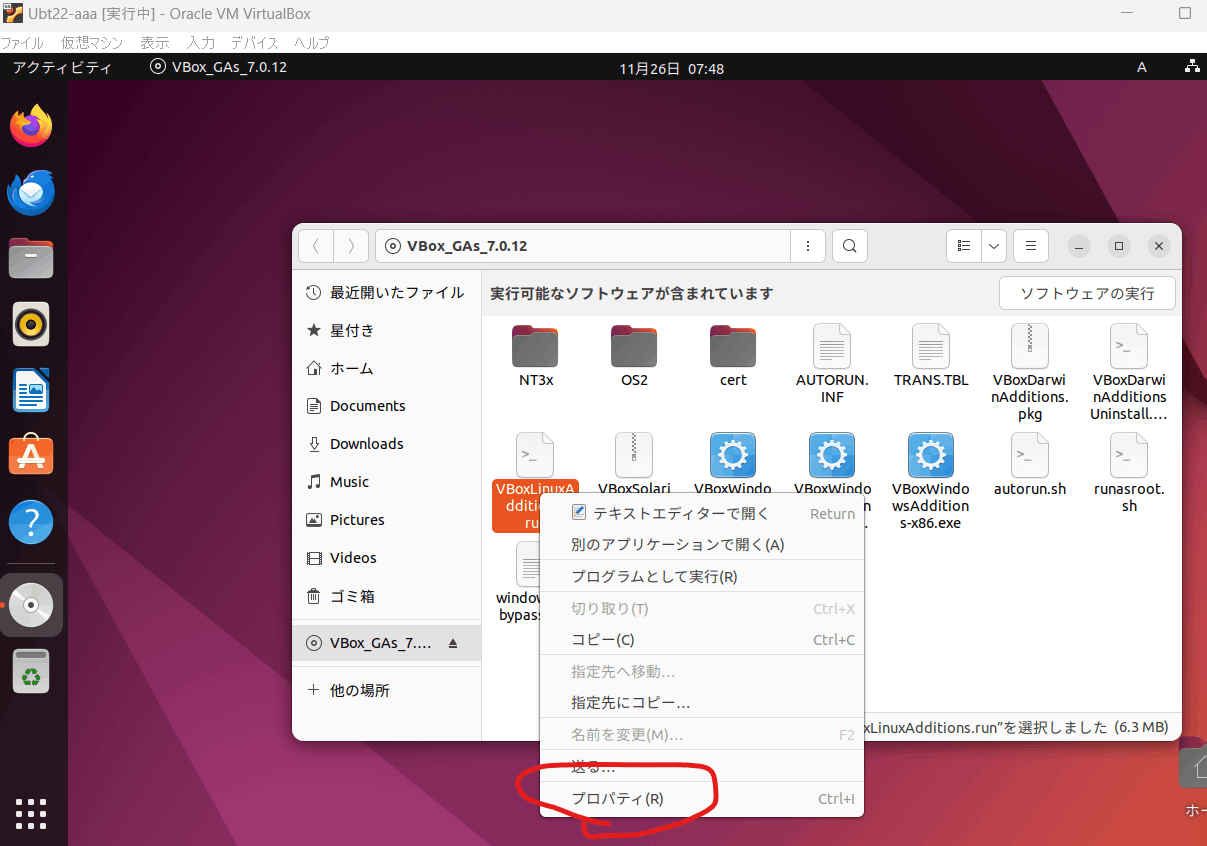Choose 送る… from context menu
1207x846 pixels.
click(x=702, y=767)
